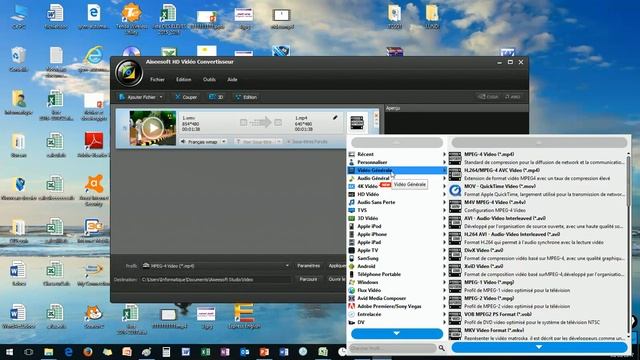This screenshot has height=360, width=640.
Task: Open output format profile film icon
Action: 357,122
